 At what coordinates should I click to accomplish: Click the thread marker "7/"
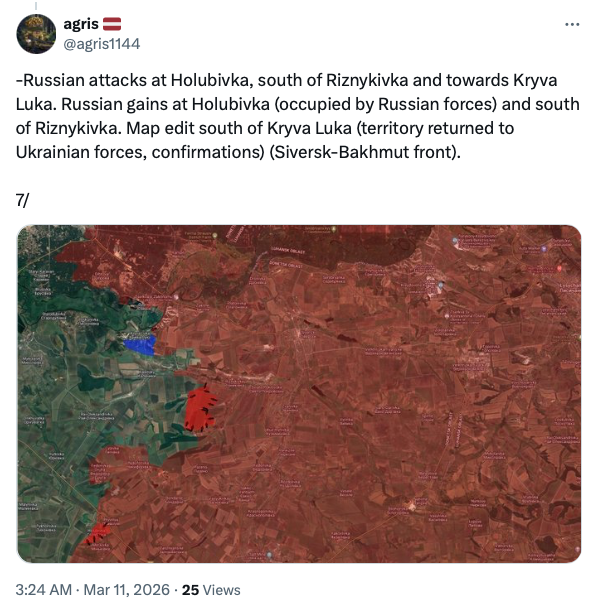22,200
